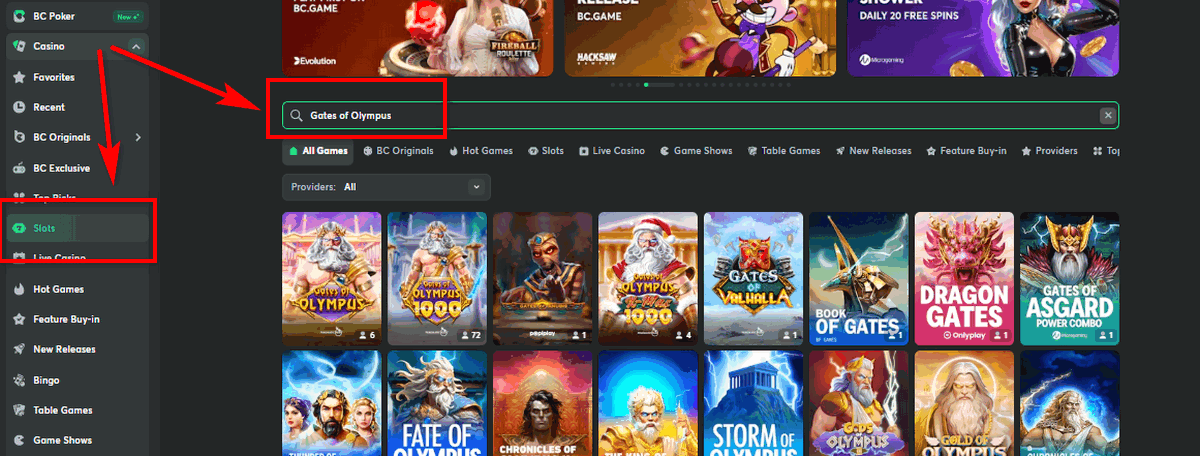Open Bingo in sidebar
The width and height of the screenshot is (1200, 456).
pyautogui.click(x=76, y=380)
